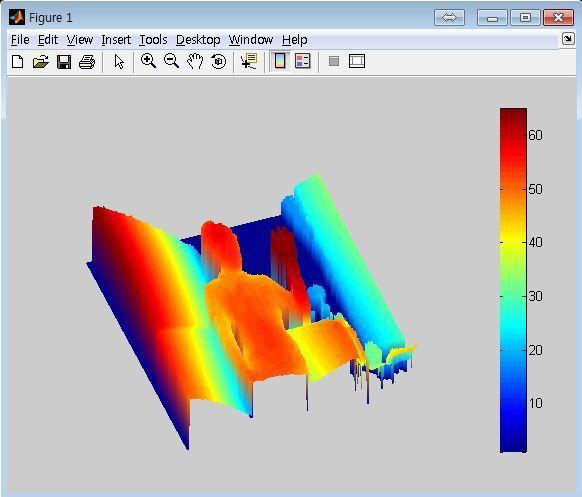Print the figure using the printer icon
Image resolution: width=582 pixels, height=497 pixels.
coord(87,62)
